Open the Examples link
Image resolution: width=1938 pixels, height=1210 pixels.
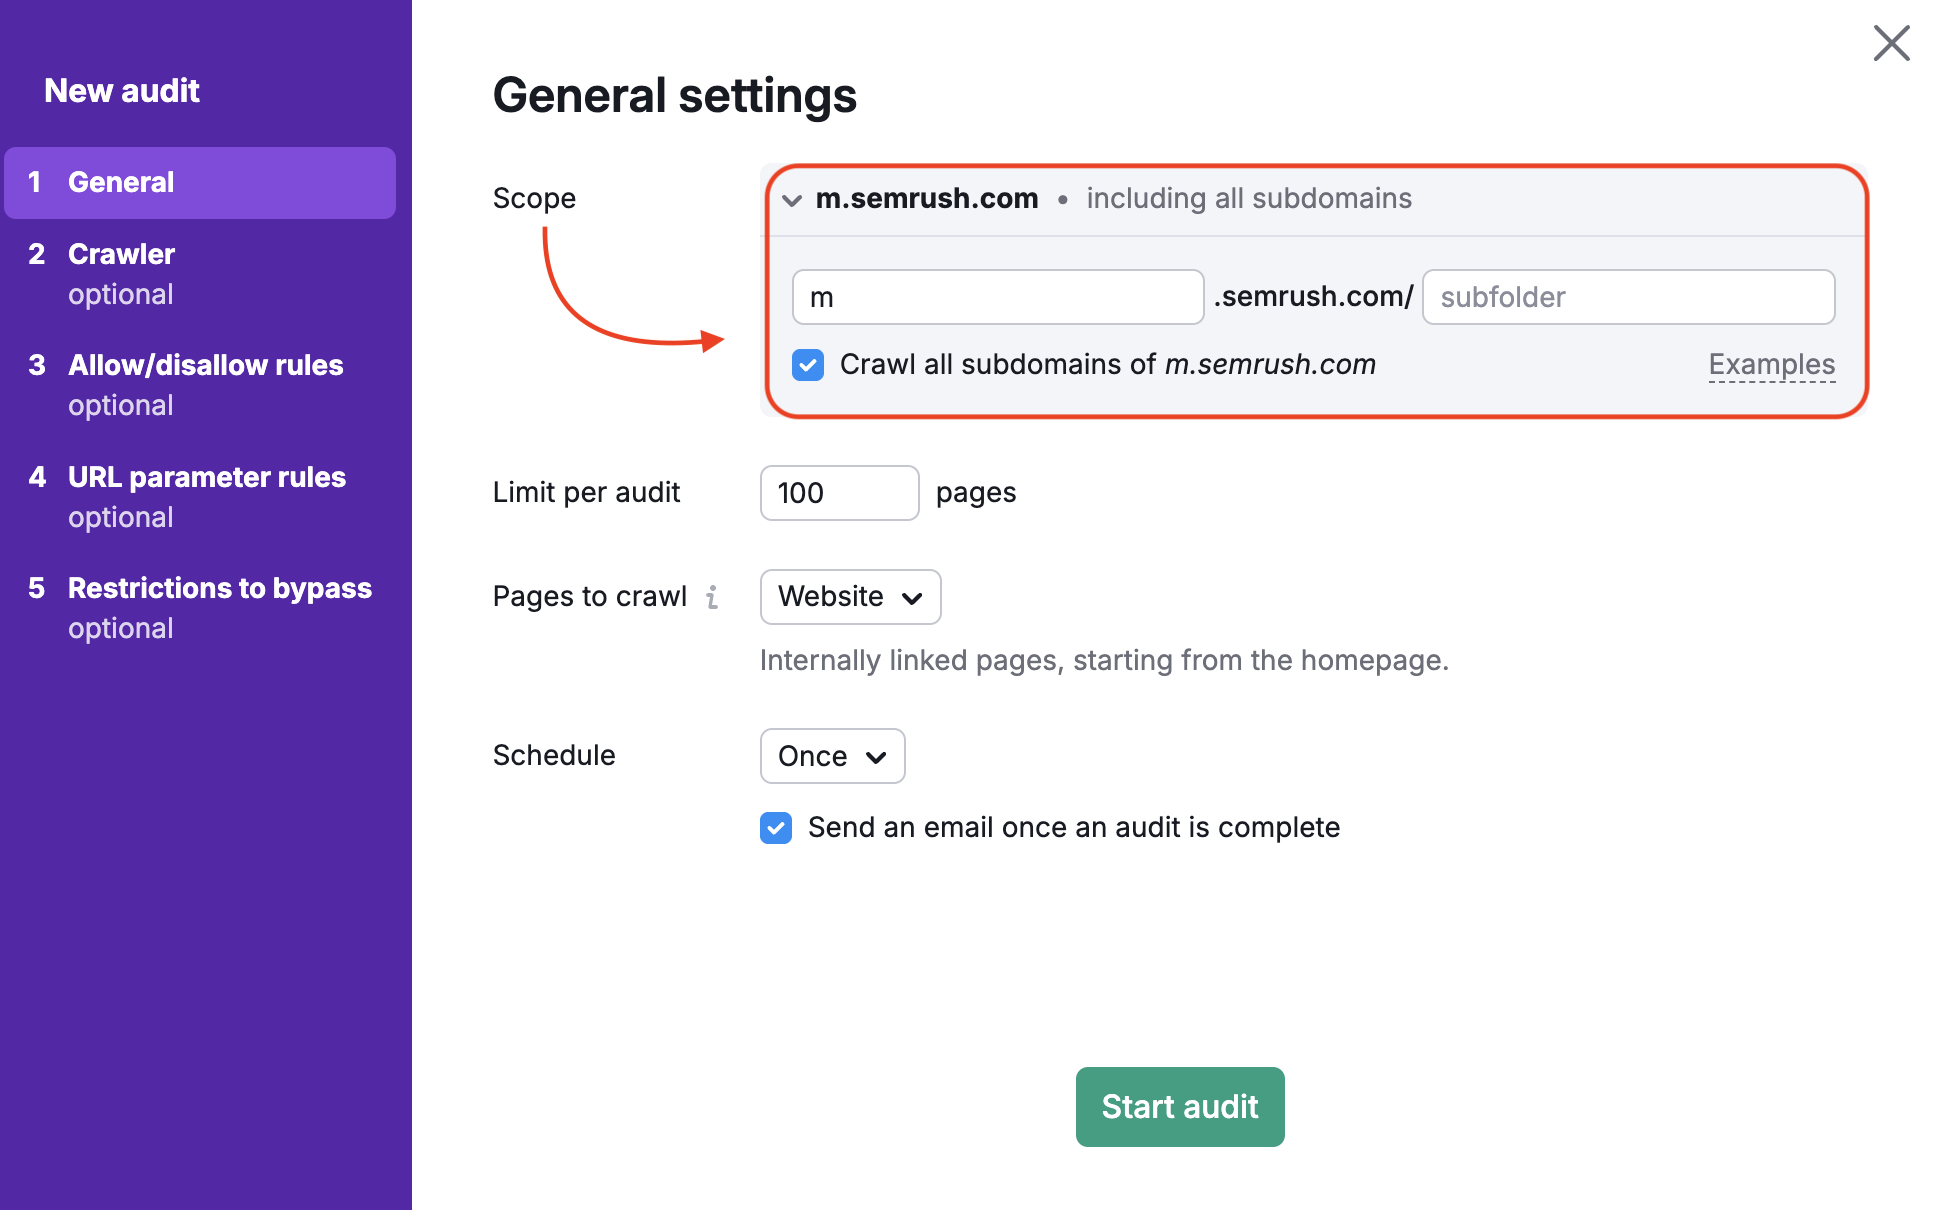click(1771, 364)
